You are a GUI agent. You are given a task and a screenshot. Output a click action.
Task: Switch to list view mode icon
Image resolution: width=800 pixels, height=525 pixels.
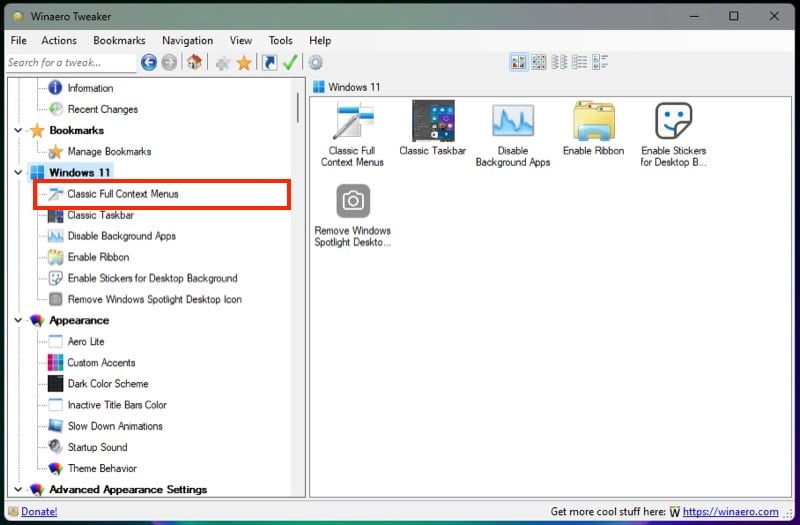[x=559, y=62]
